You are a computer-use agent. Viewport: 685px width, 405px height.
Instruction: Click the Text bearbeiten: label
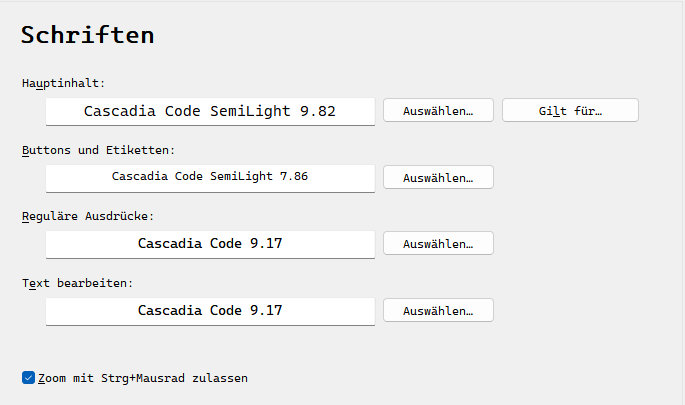(x=77, y=283)
